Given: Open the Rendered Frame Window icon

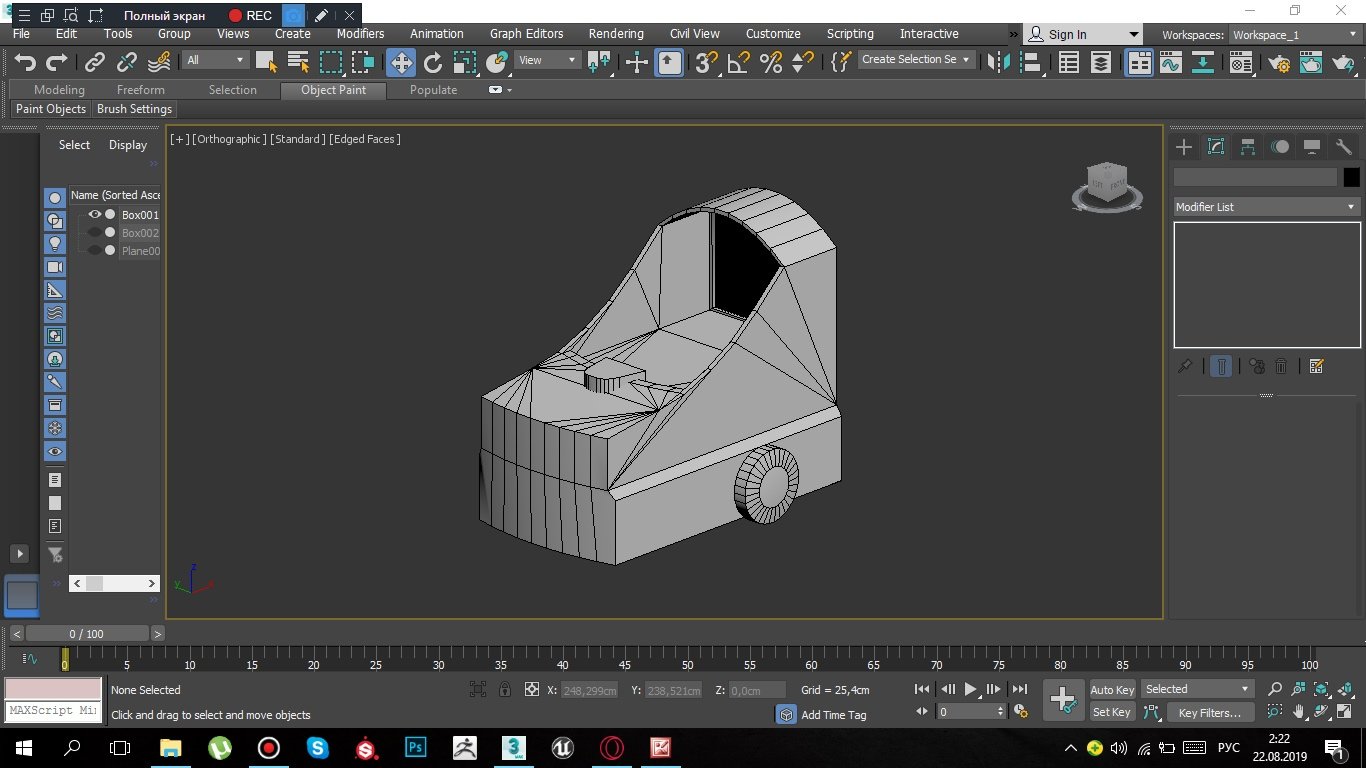Looking at the screenshot, I should pyautogui.click(x=1312, y=63).
